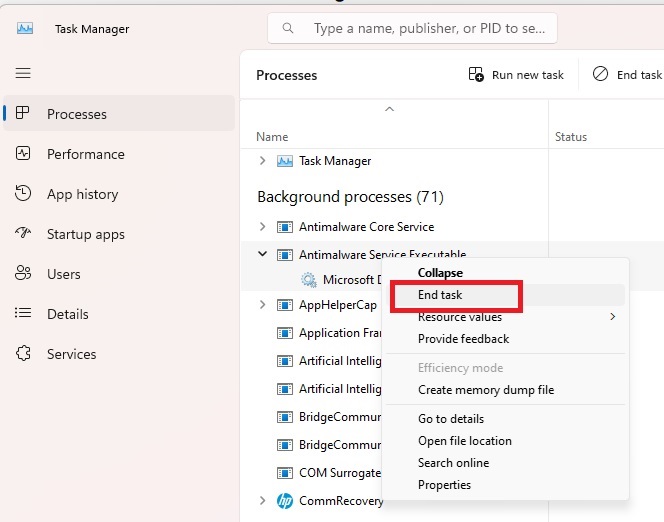Expand the Antimalware Core Service row

(263, 227)
